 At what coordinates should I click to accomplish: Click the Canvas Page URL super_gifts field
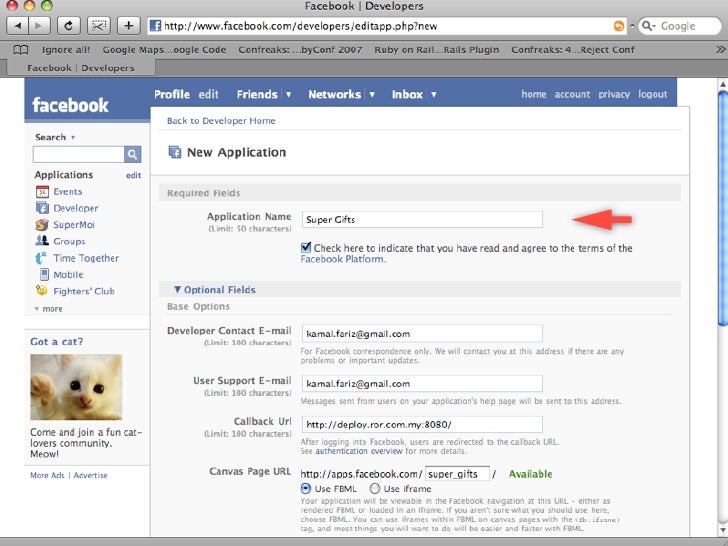[457, 474]
